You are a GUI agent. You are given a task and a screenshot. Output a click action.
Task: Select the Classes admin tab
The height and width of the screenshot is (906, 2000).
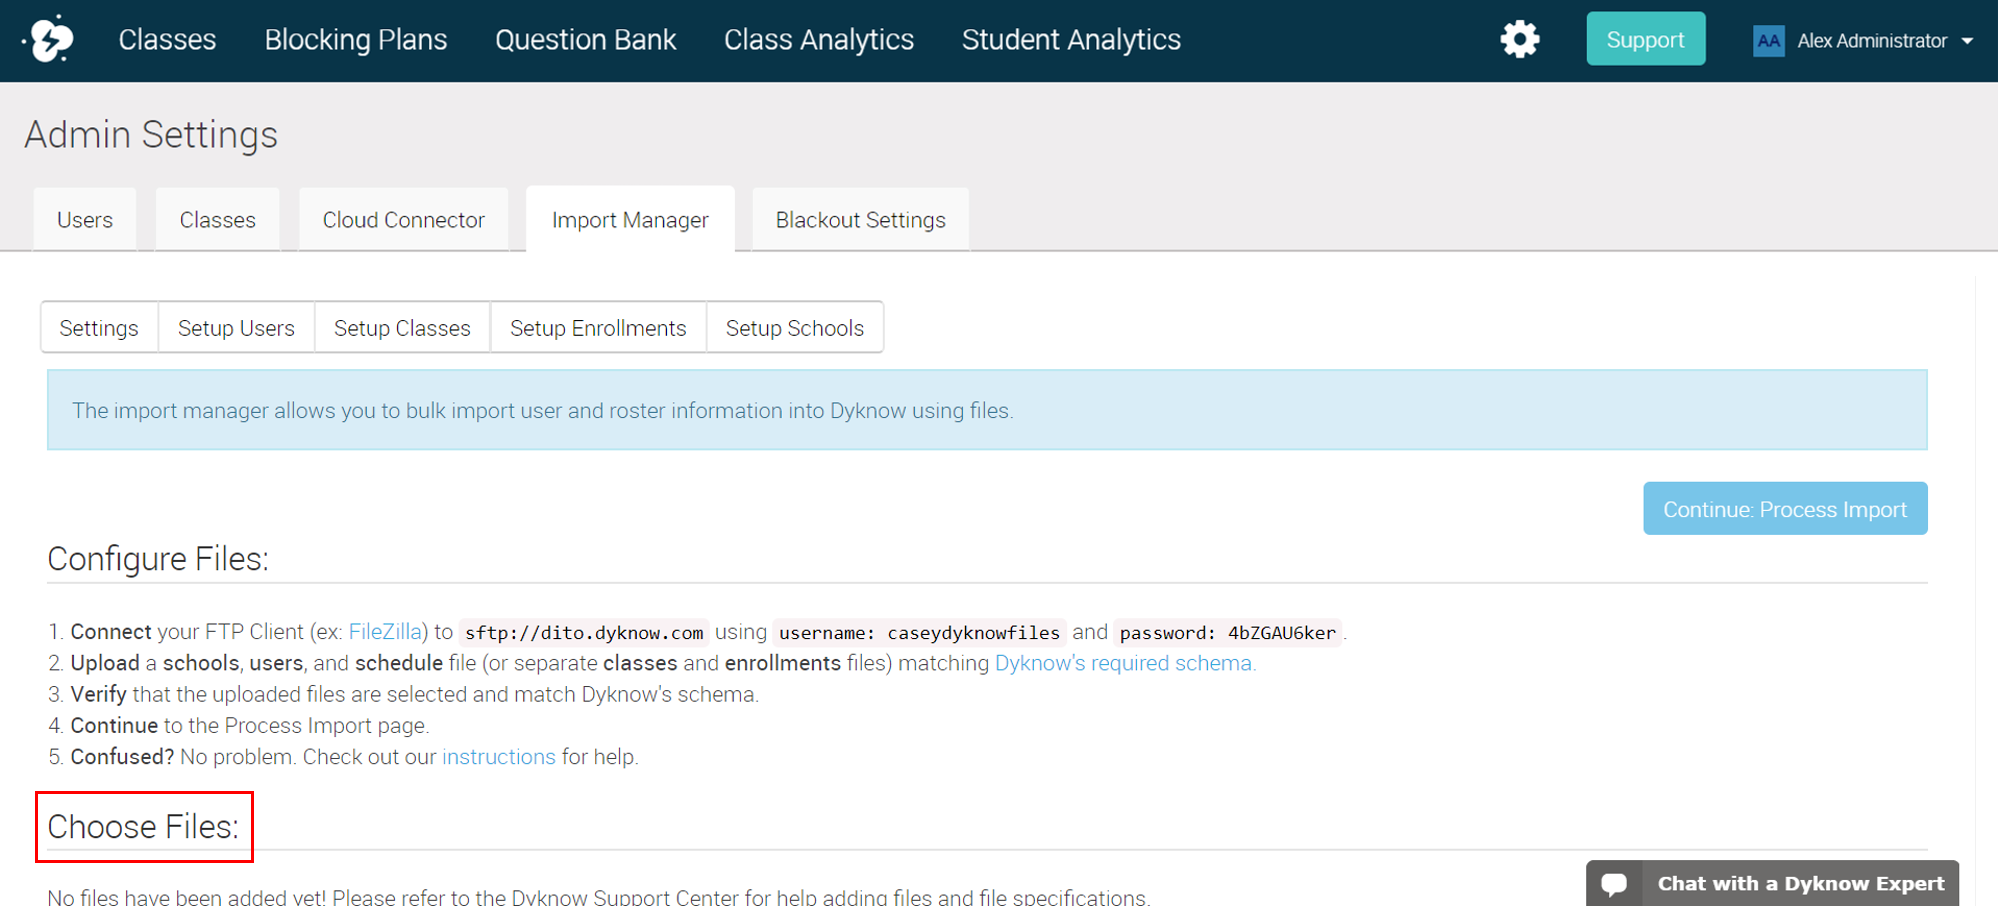pyautogui.click(x=218, y=219)
